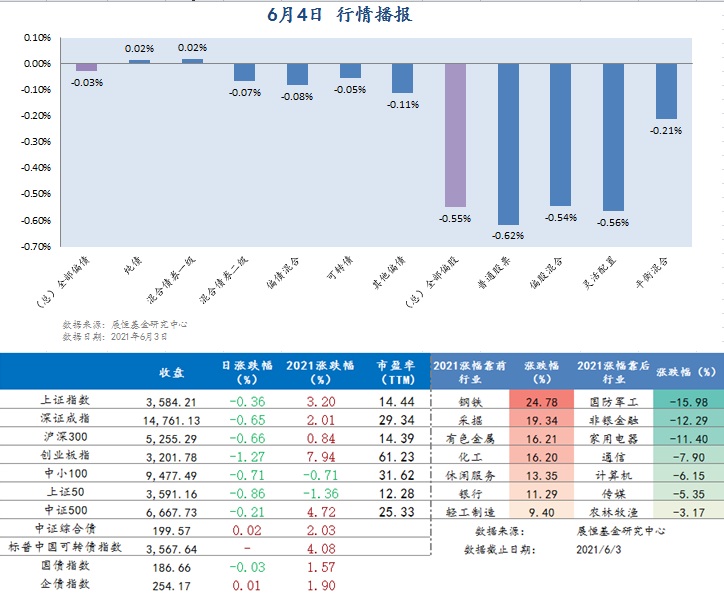724x595 pixels.
Task: Select the 中证500 row label
Action: (65, 511)
